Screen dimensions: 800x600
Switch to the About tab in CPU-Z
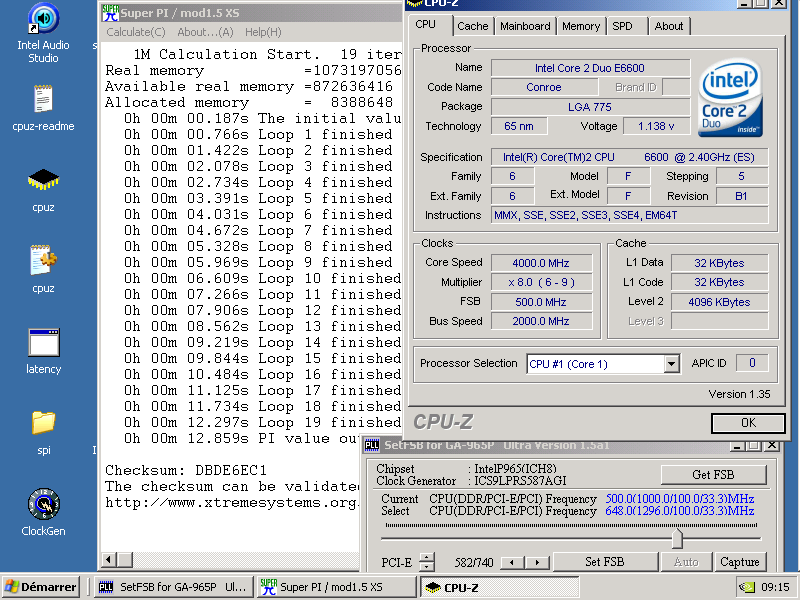[x=668, y=26]
